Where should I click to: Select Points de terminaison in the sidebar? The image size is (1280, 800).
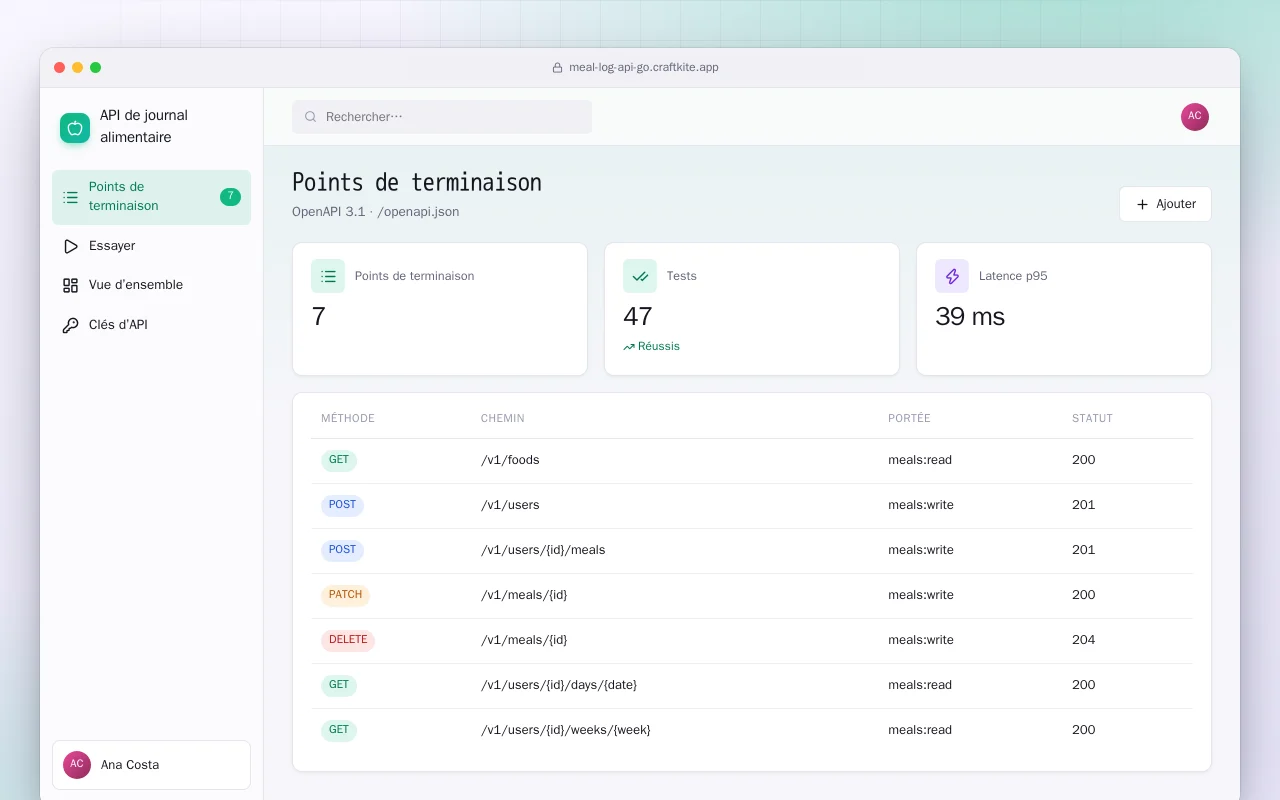click(x=151, y=197)
